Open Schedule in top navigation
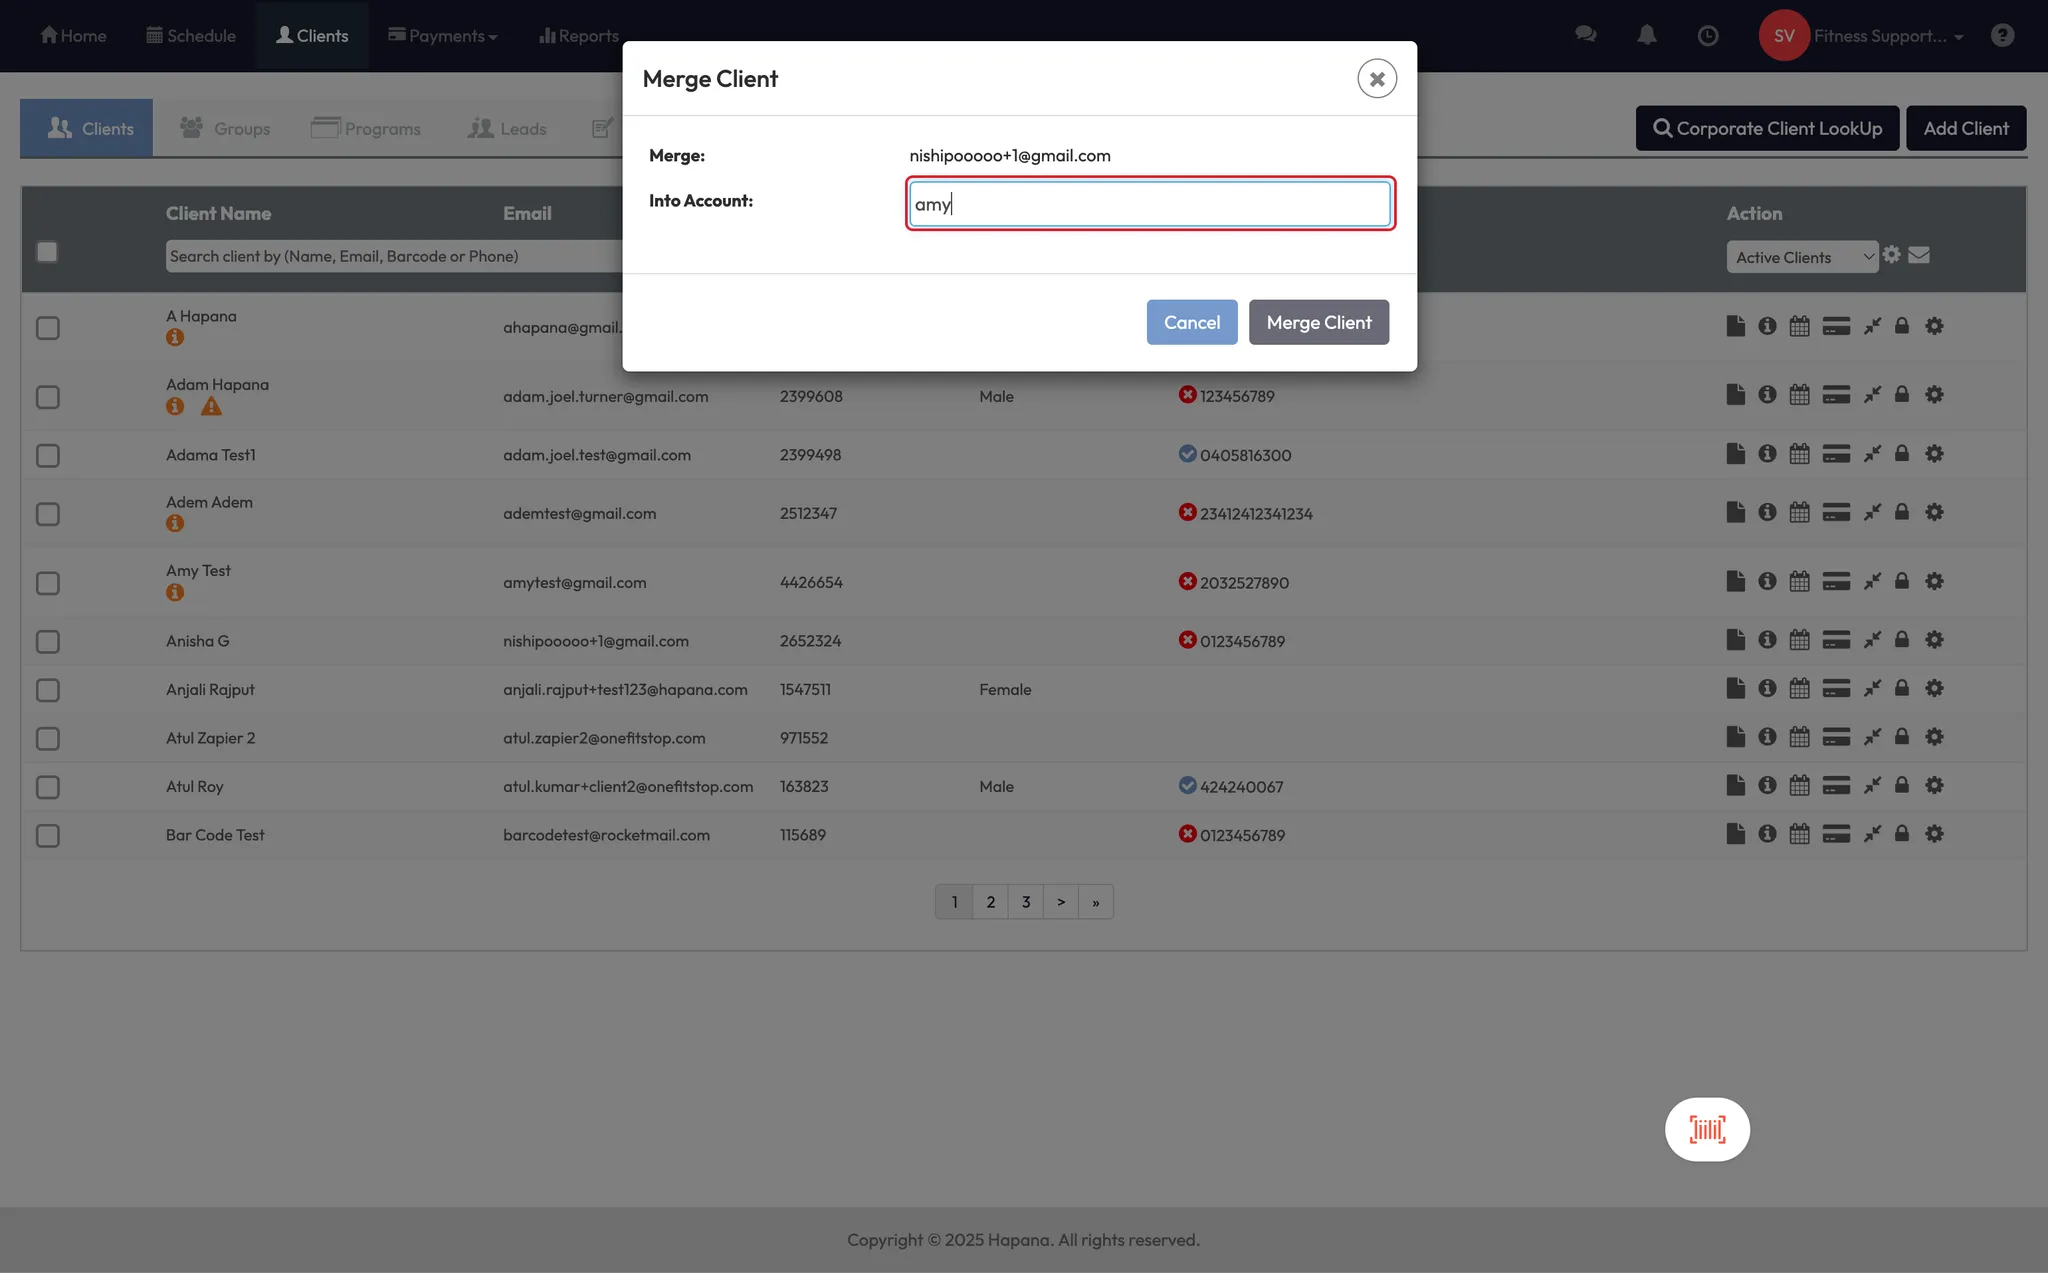Viewport: 2048px width, 1273px height. pyautogui.click(x=191, y=35)
